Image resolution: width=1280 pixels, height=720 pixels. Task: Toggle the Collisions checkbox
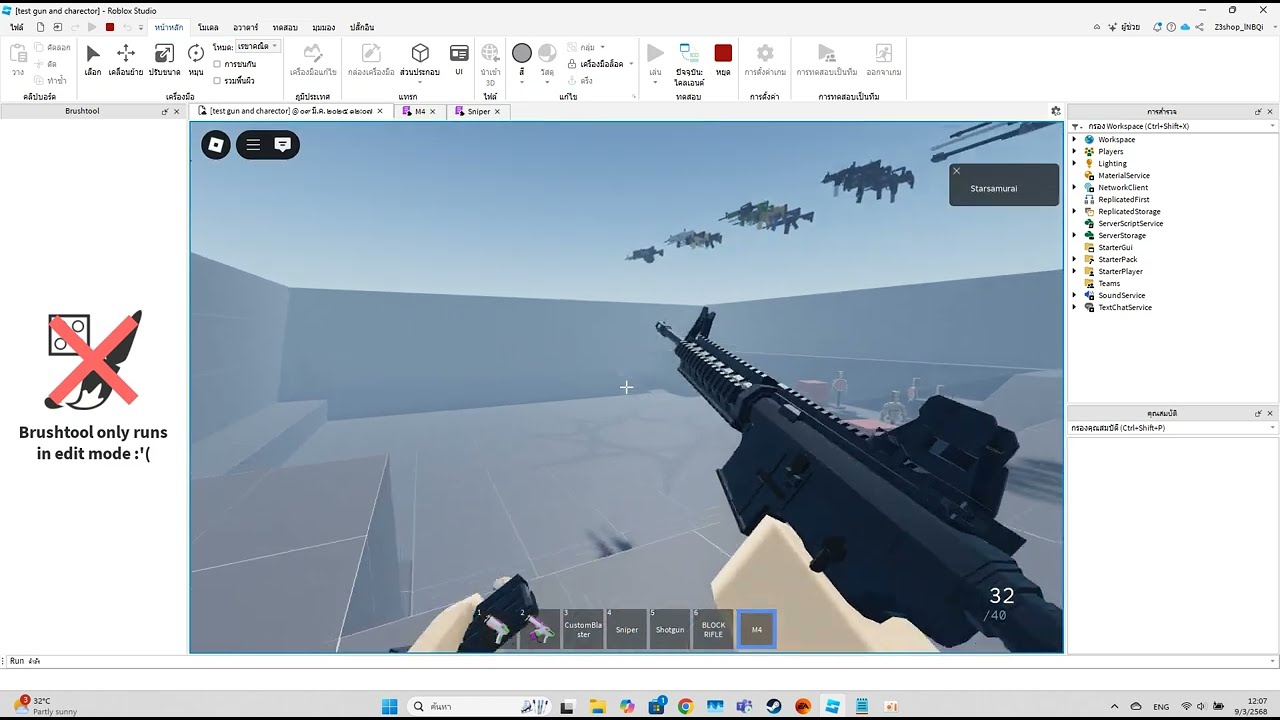[x=217, y=64]
